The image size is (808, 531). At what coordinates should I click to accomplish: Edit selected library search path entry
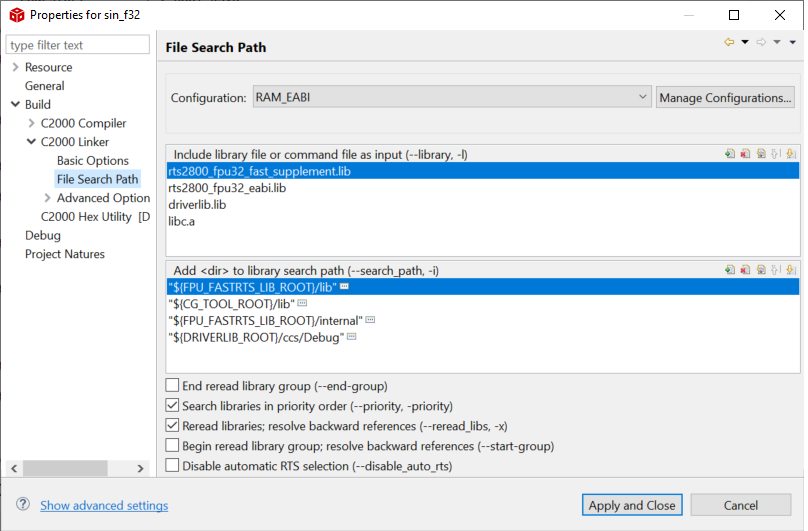click(761, 270)
